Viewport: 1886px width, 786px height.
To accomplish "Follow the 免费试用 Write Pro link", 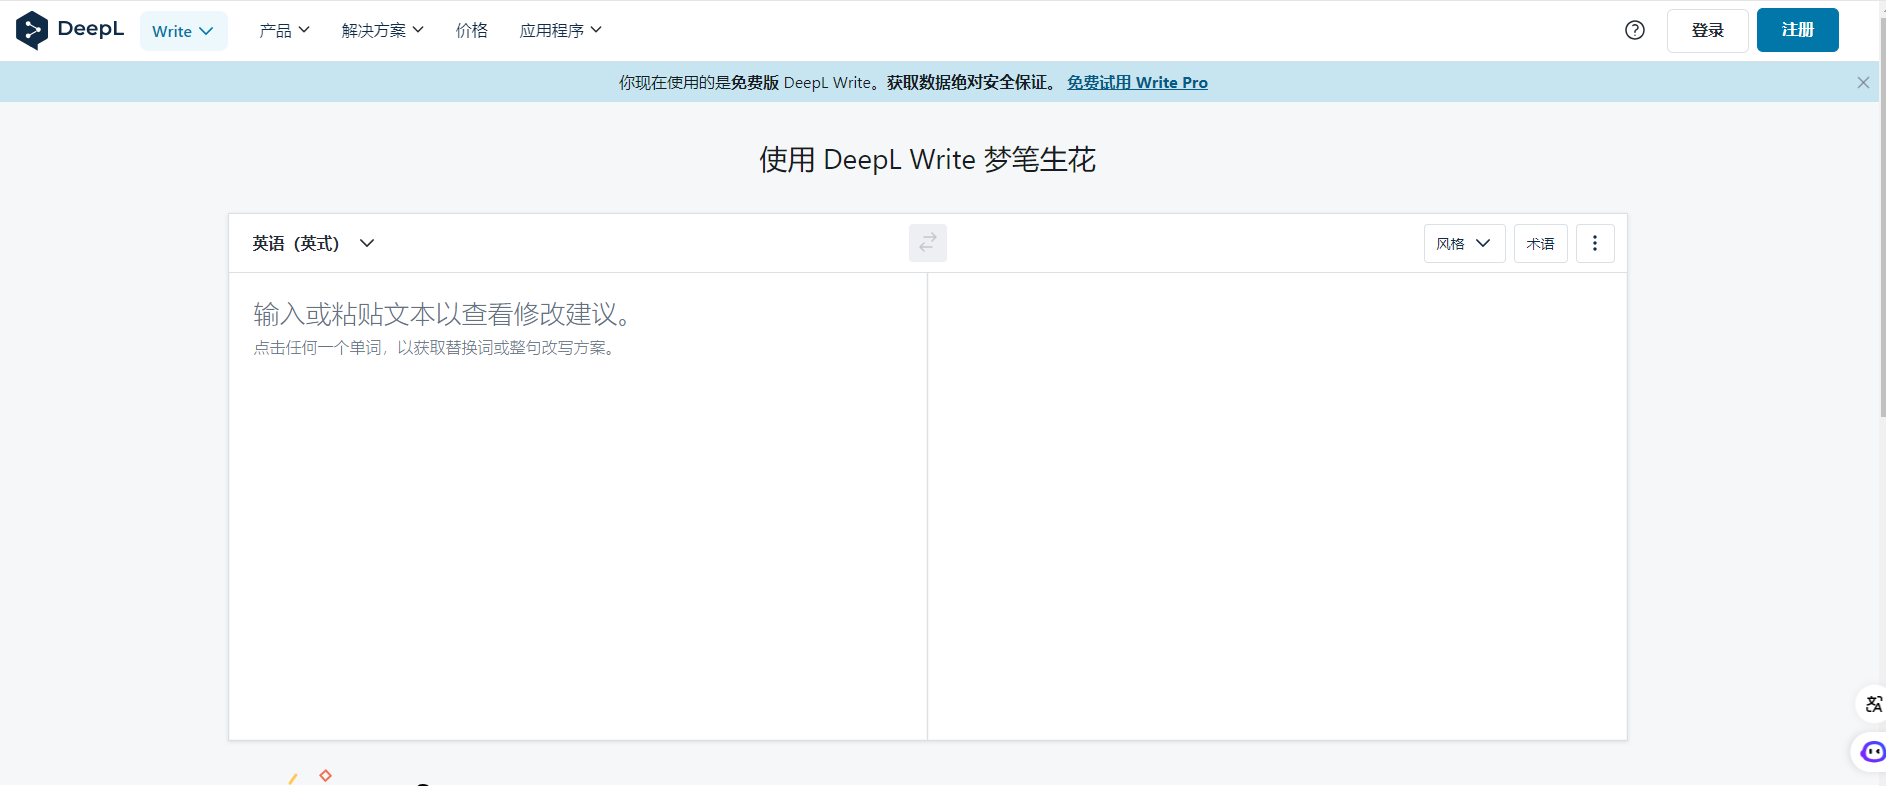I will 1137,82.
